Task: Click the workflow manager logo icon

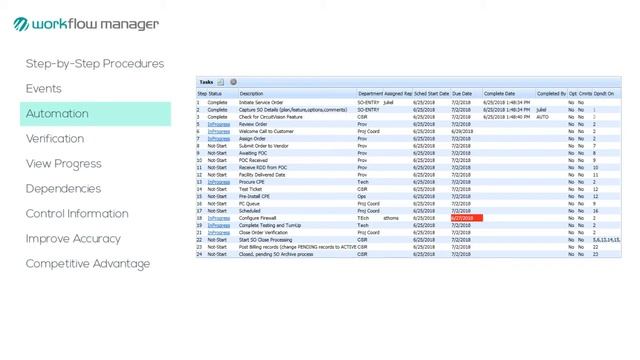Action: (21, 24)
